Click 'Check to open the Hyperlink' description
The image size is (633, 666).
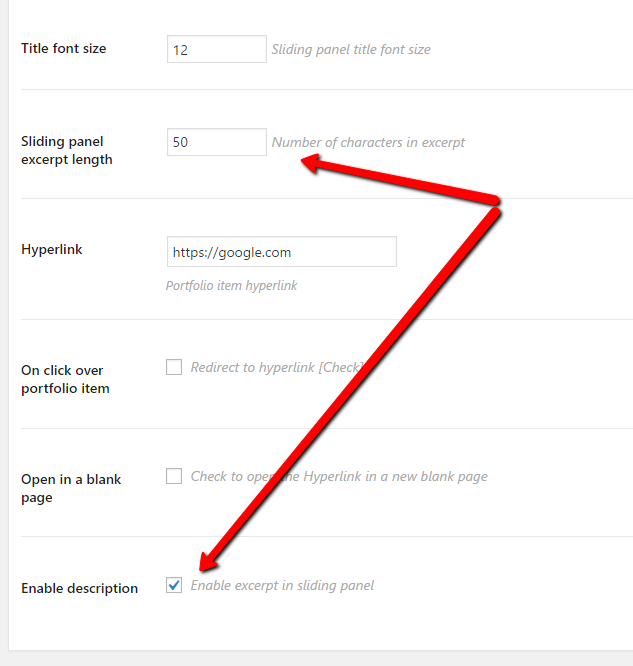pyautogui.click(x=339, y=477)
